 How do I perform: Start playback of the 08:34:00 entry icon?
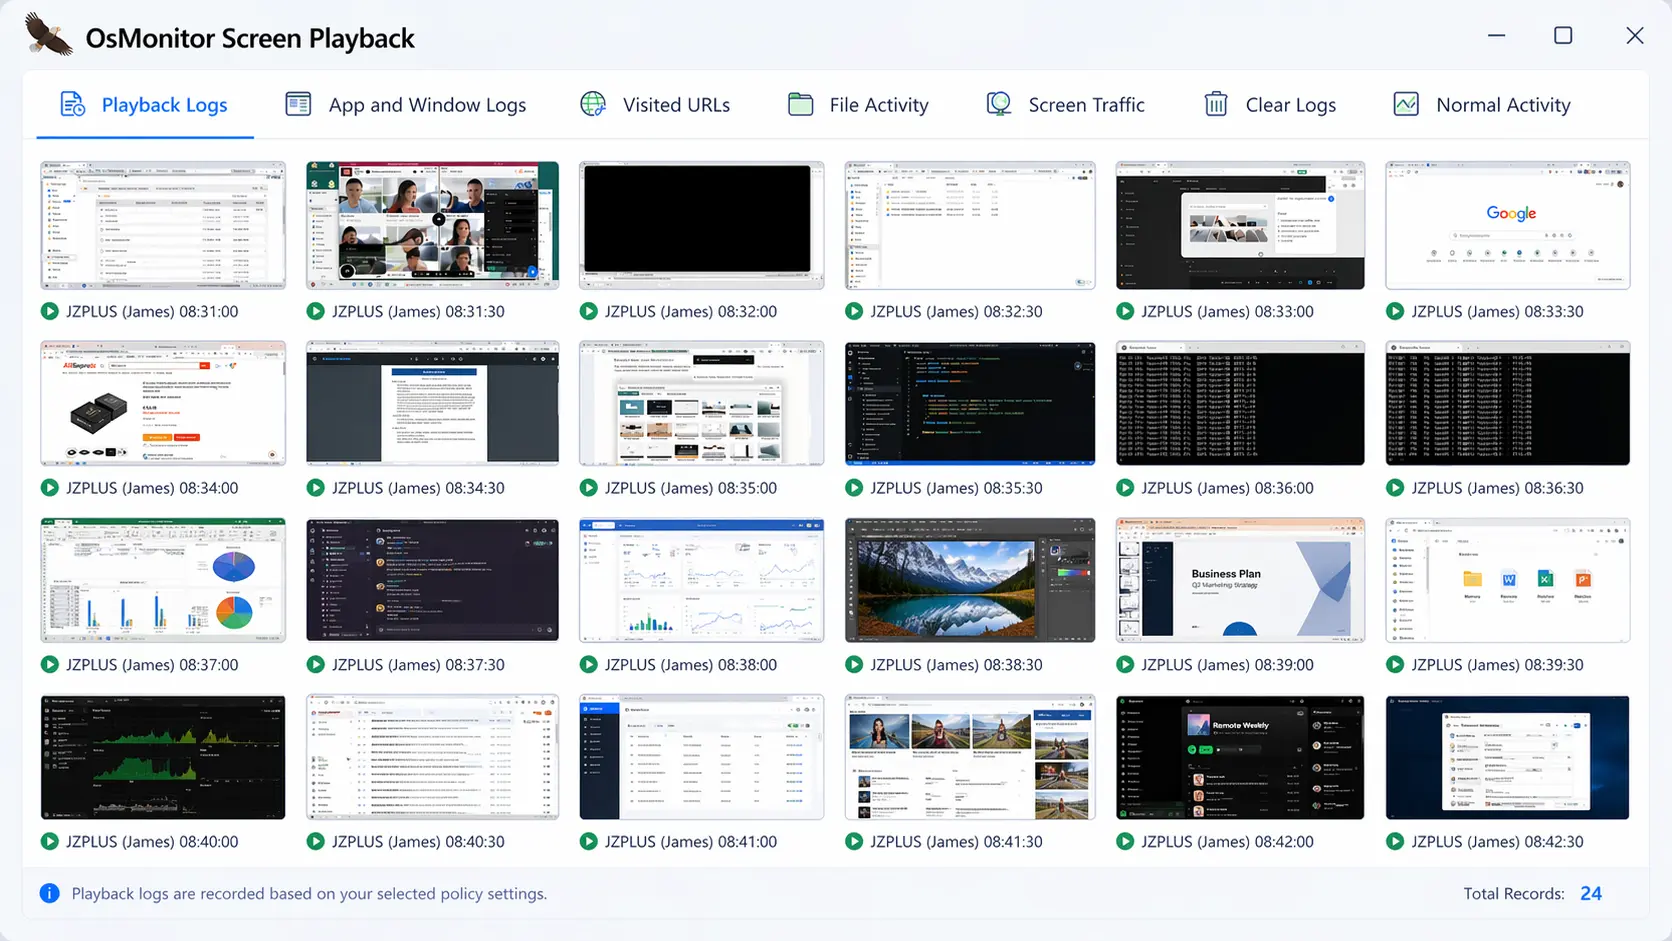[x=49, y=488]
